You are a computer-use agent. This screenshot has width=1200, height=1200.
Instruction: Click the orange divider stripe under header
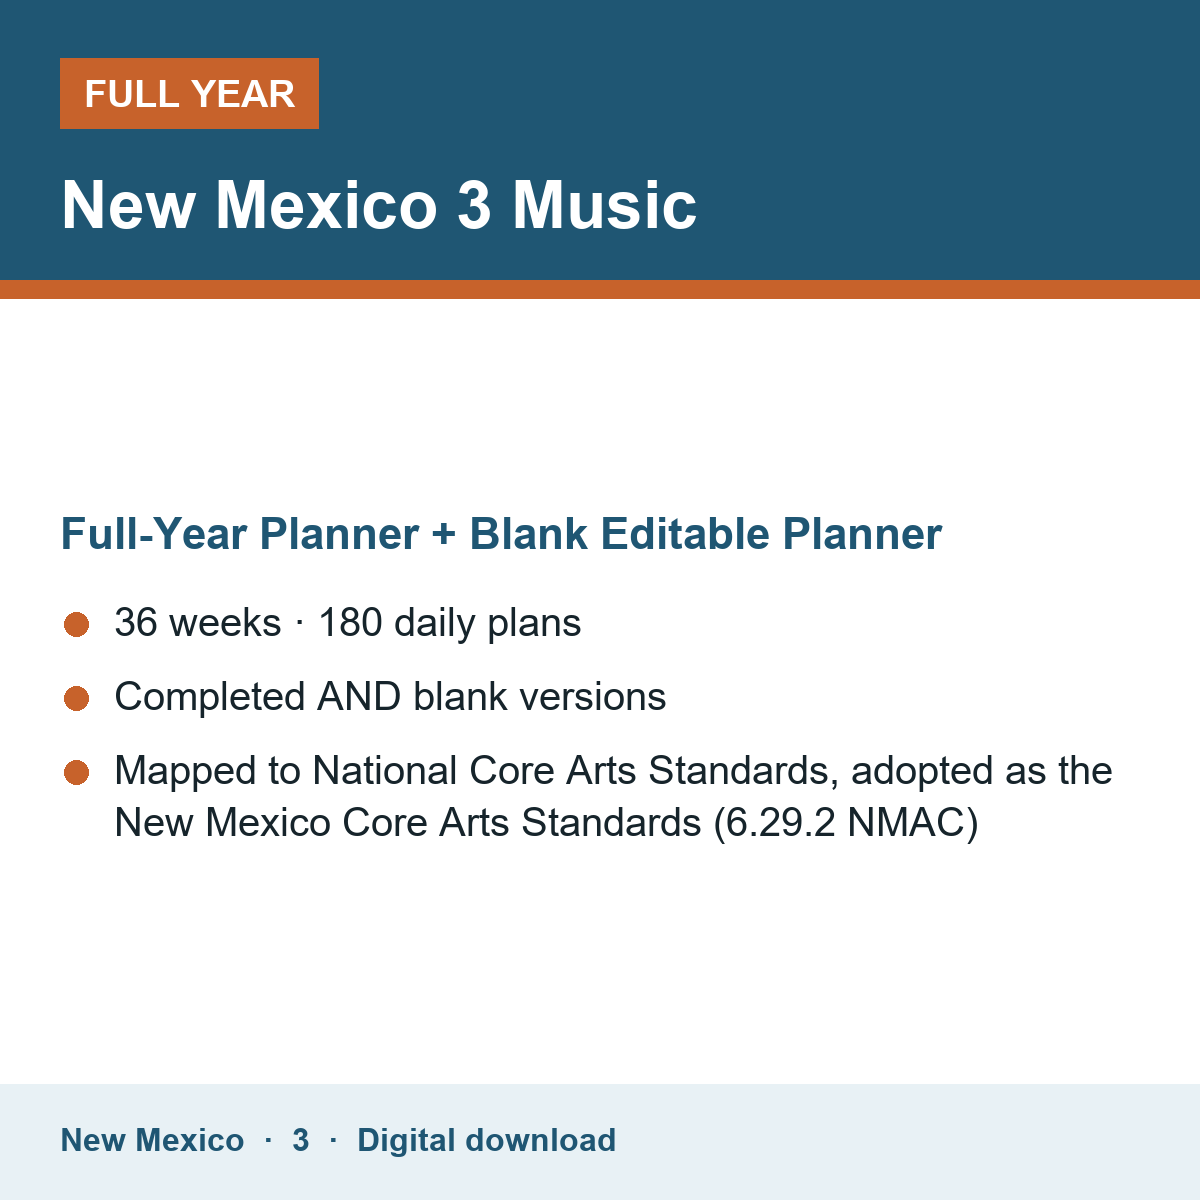pyautogui.click(x=600, y=289)
